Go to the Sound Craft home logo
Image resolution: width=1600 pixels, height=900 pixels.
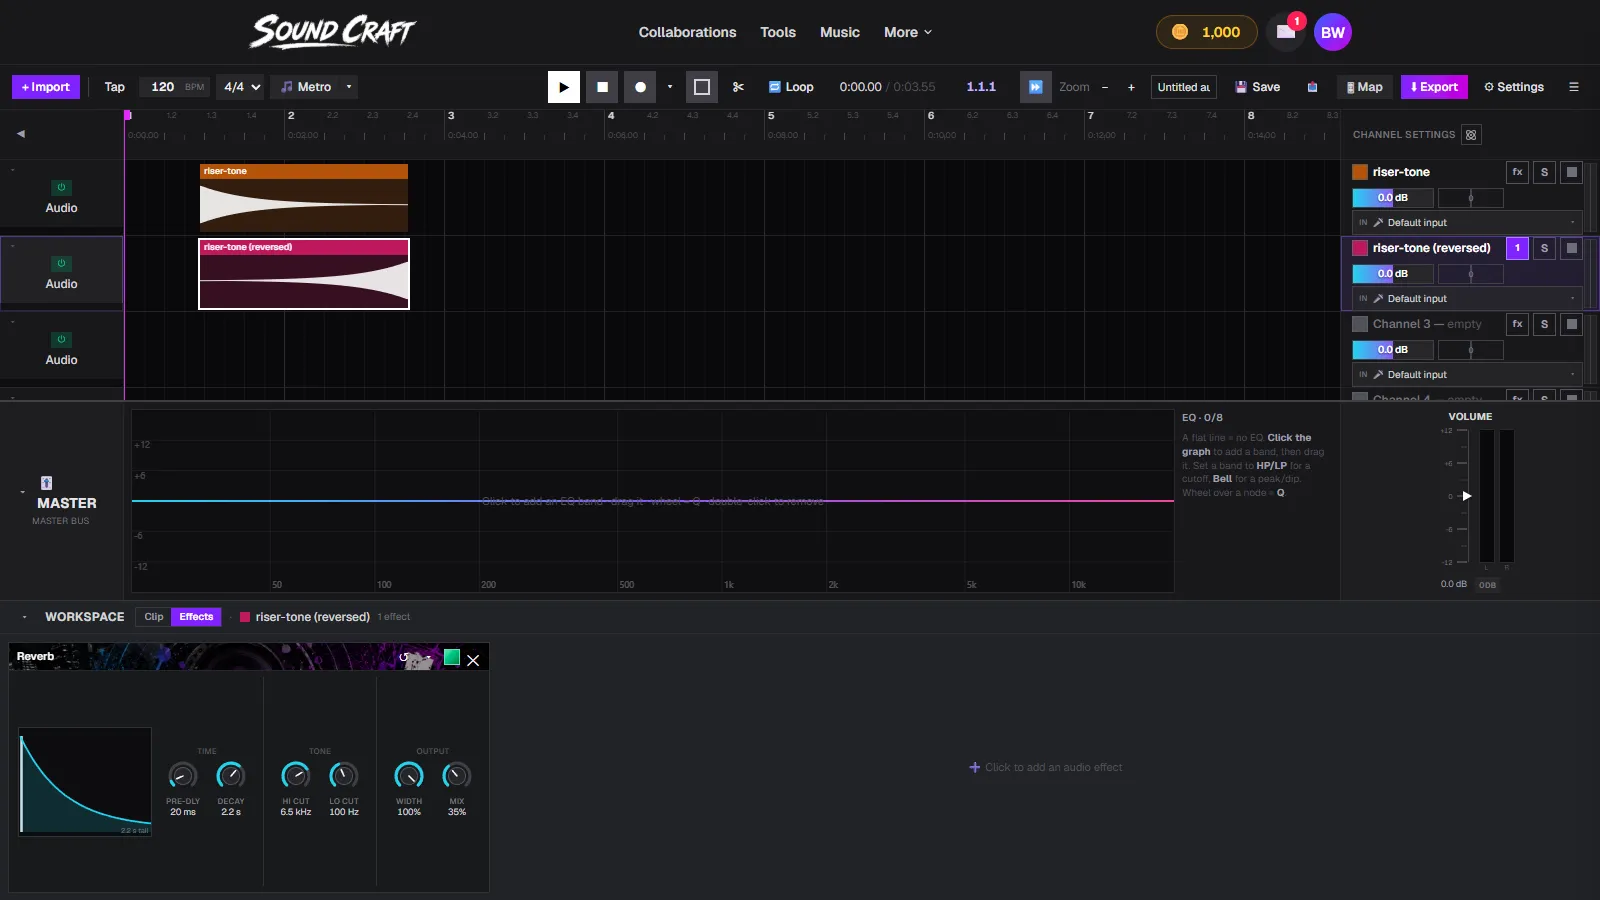(x=333, y=32)
